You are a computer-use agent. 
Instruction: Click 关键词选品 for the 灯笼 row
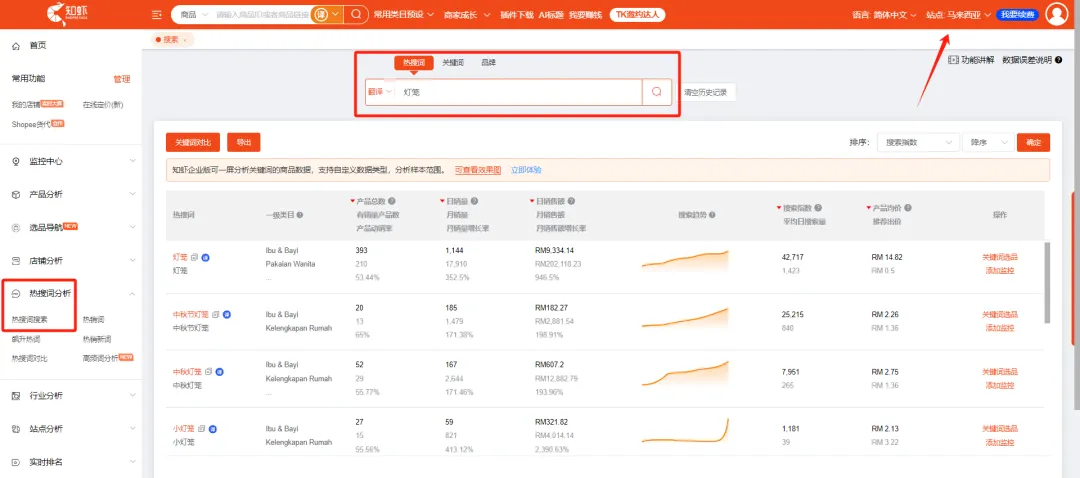tap(1000, 257)
